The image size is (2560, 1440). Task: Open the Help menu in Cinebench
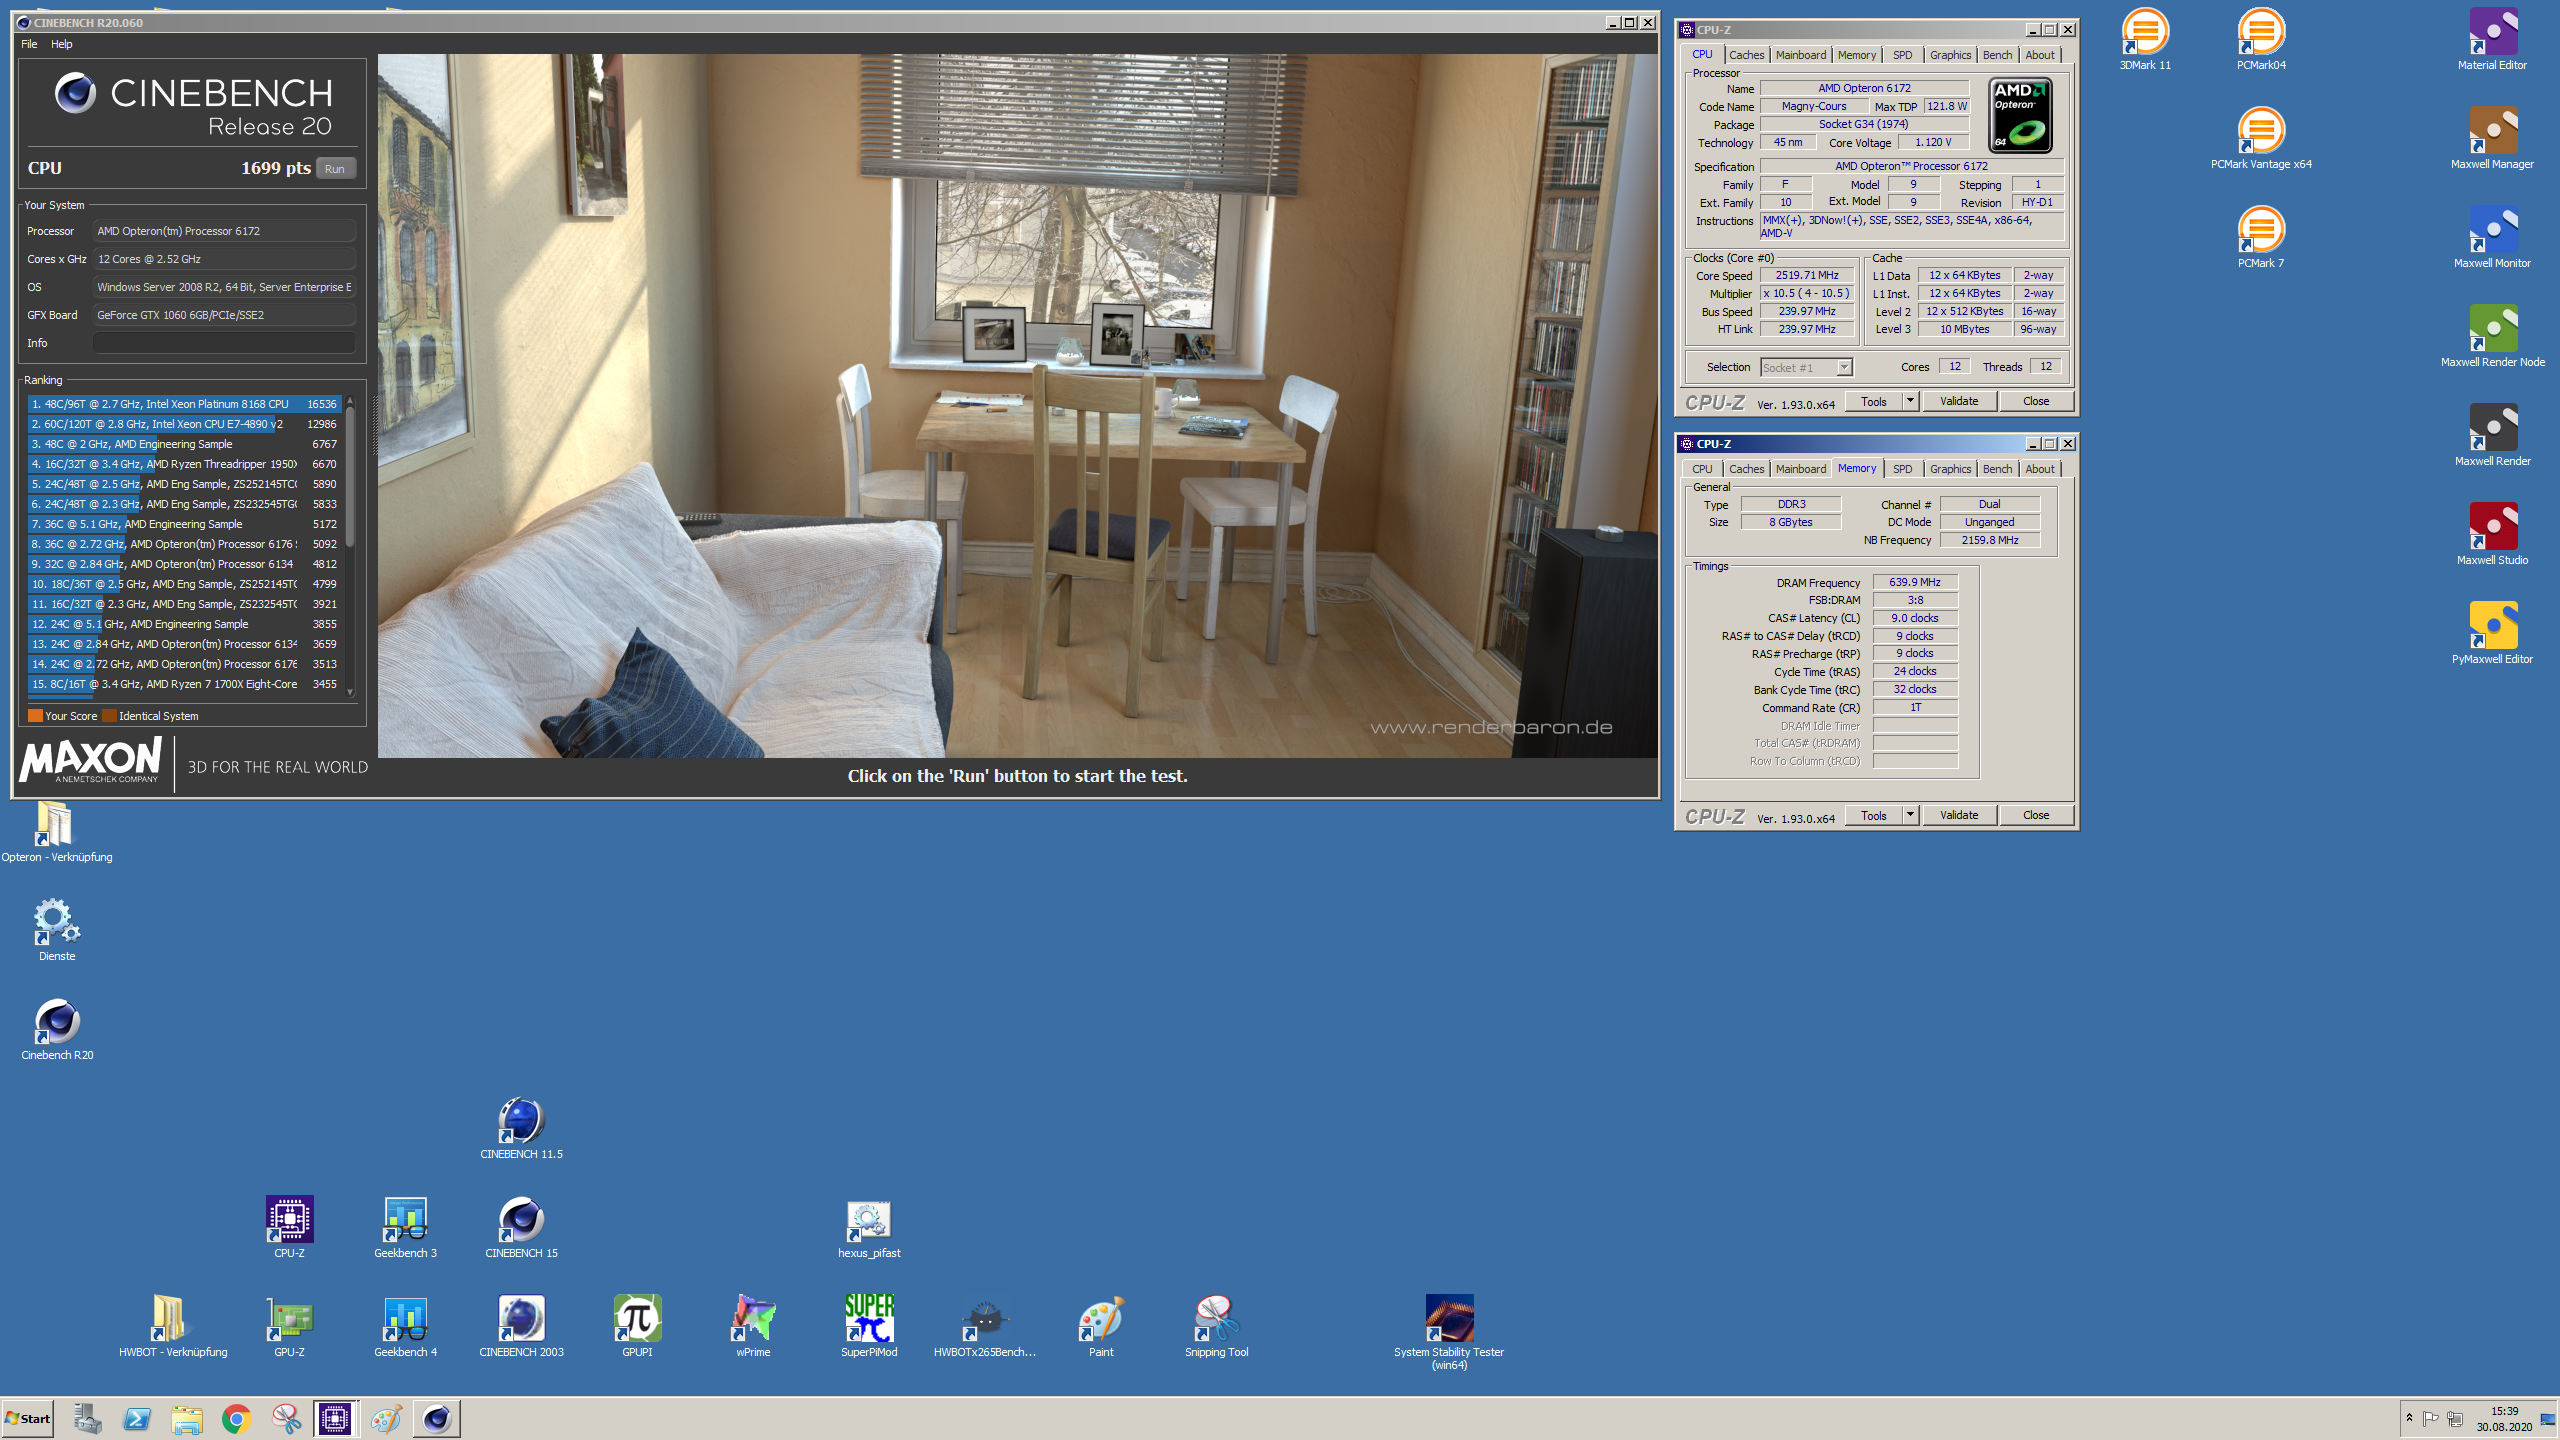[x=62, y=44]
